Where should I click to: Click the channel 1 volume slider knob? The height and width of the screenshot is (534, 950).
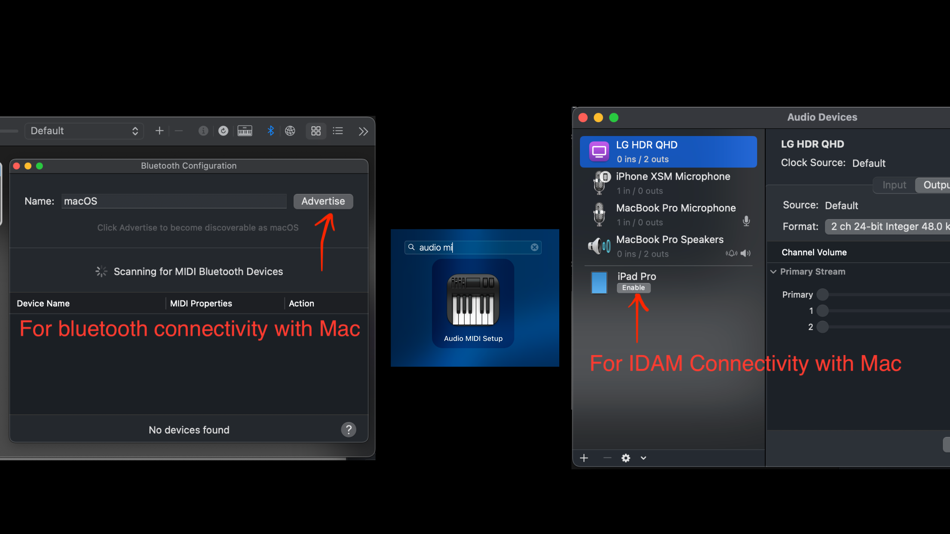822,311
